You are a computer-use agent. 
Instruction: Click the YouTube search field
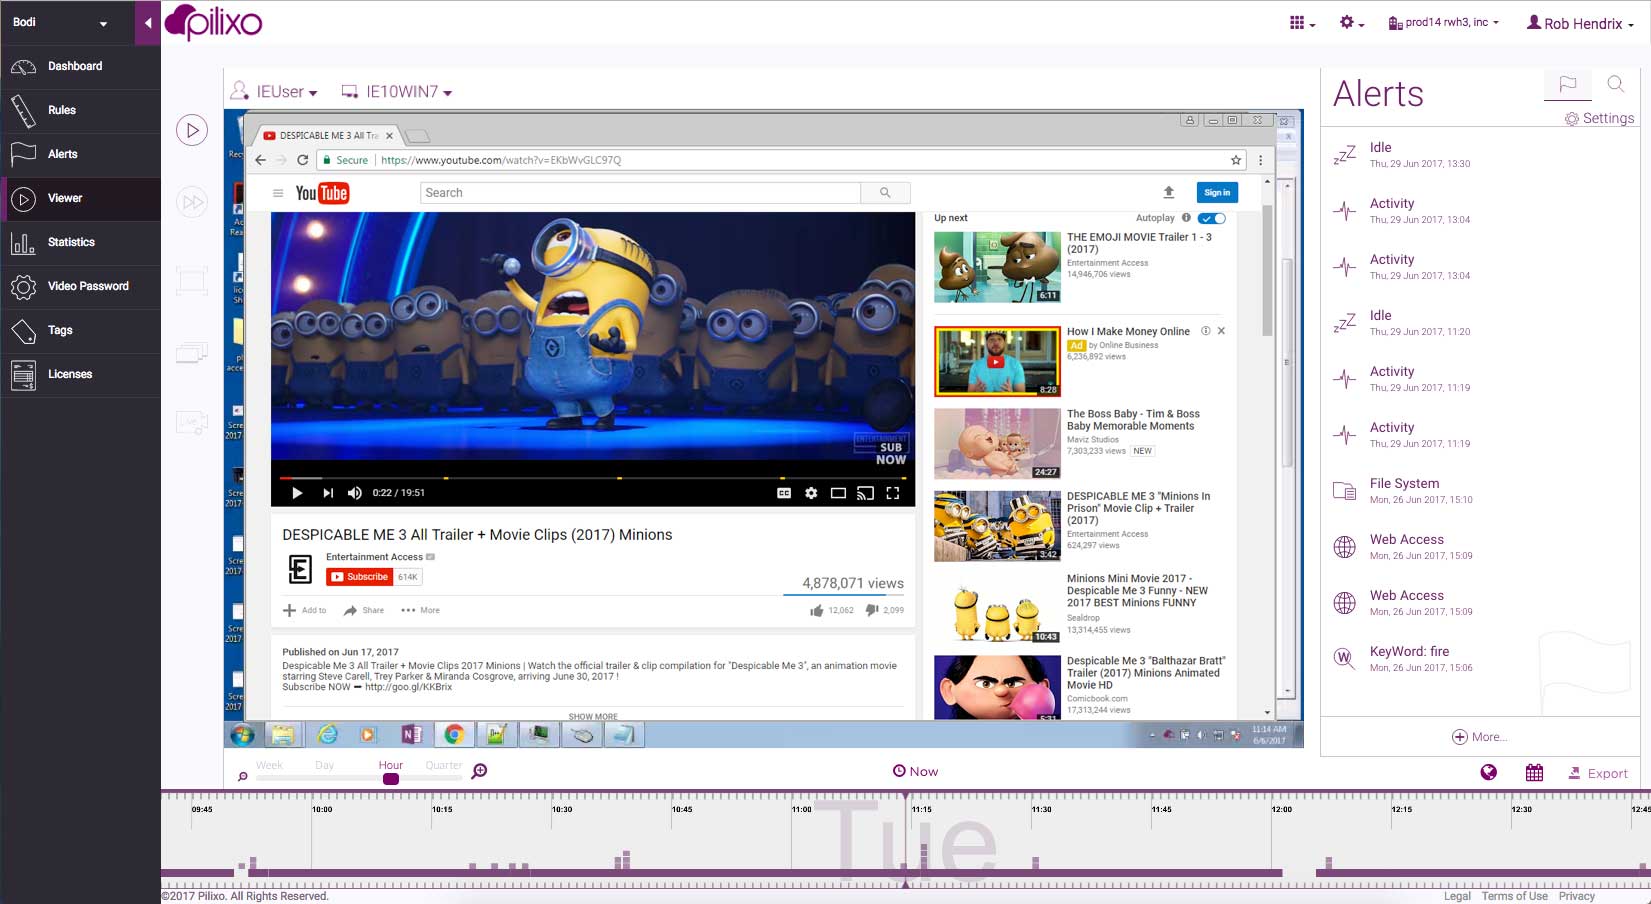640,193
